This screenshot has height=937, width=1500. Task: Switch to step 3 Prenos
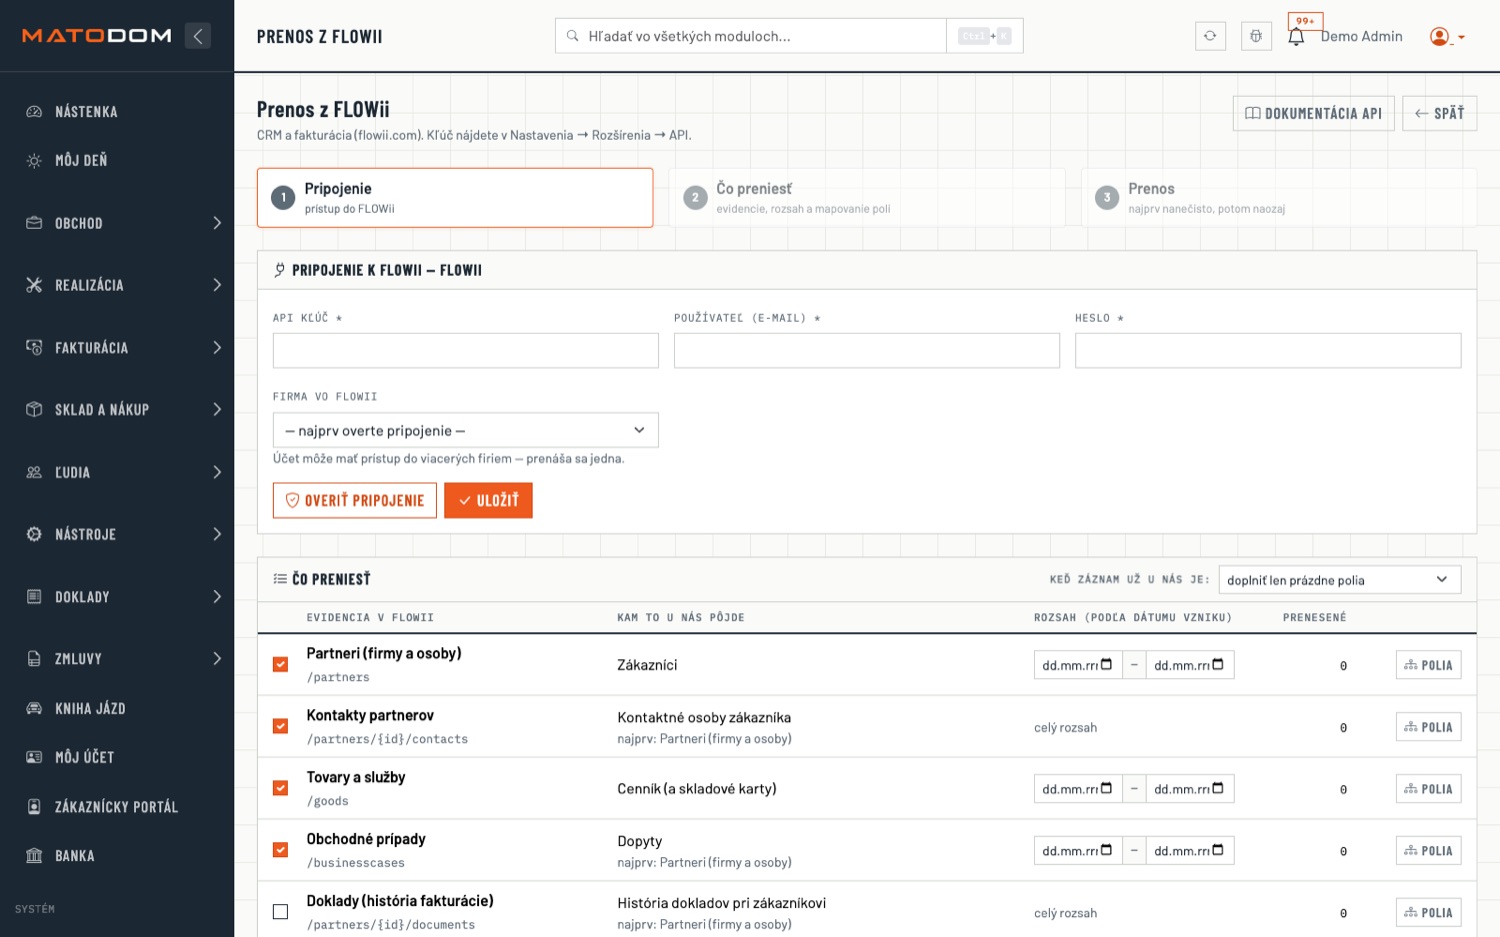(1279, 198)
